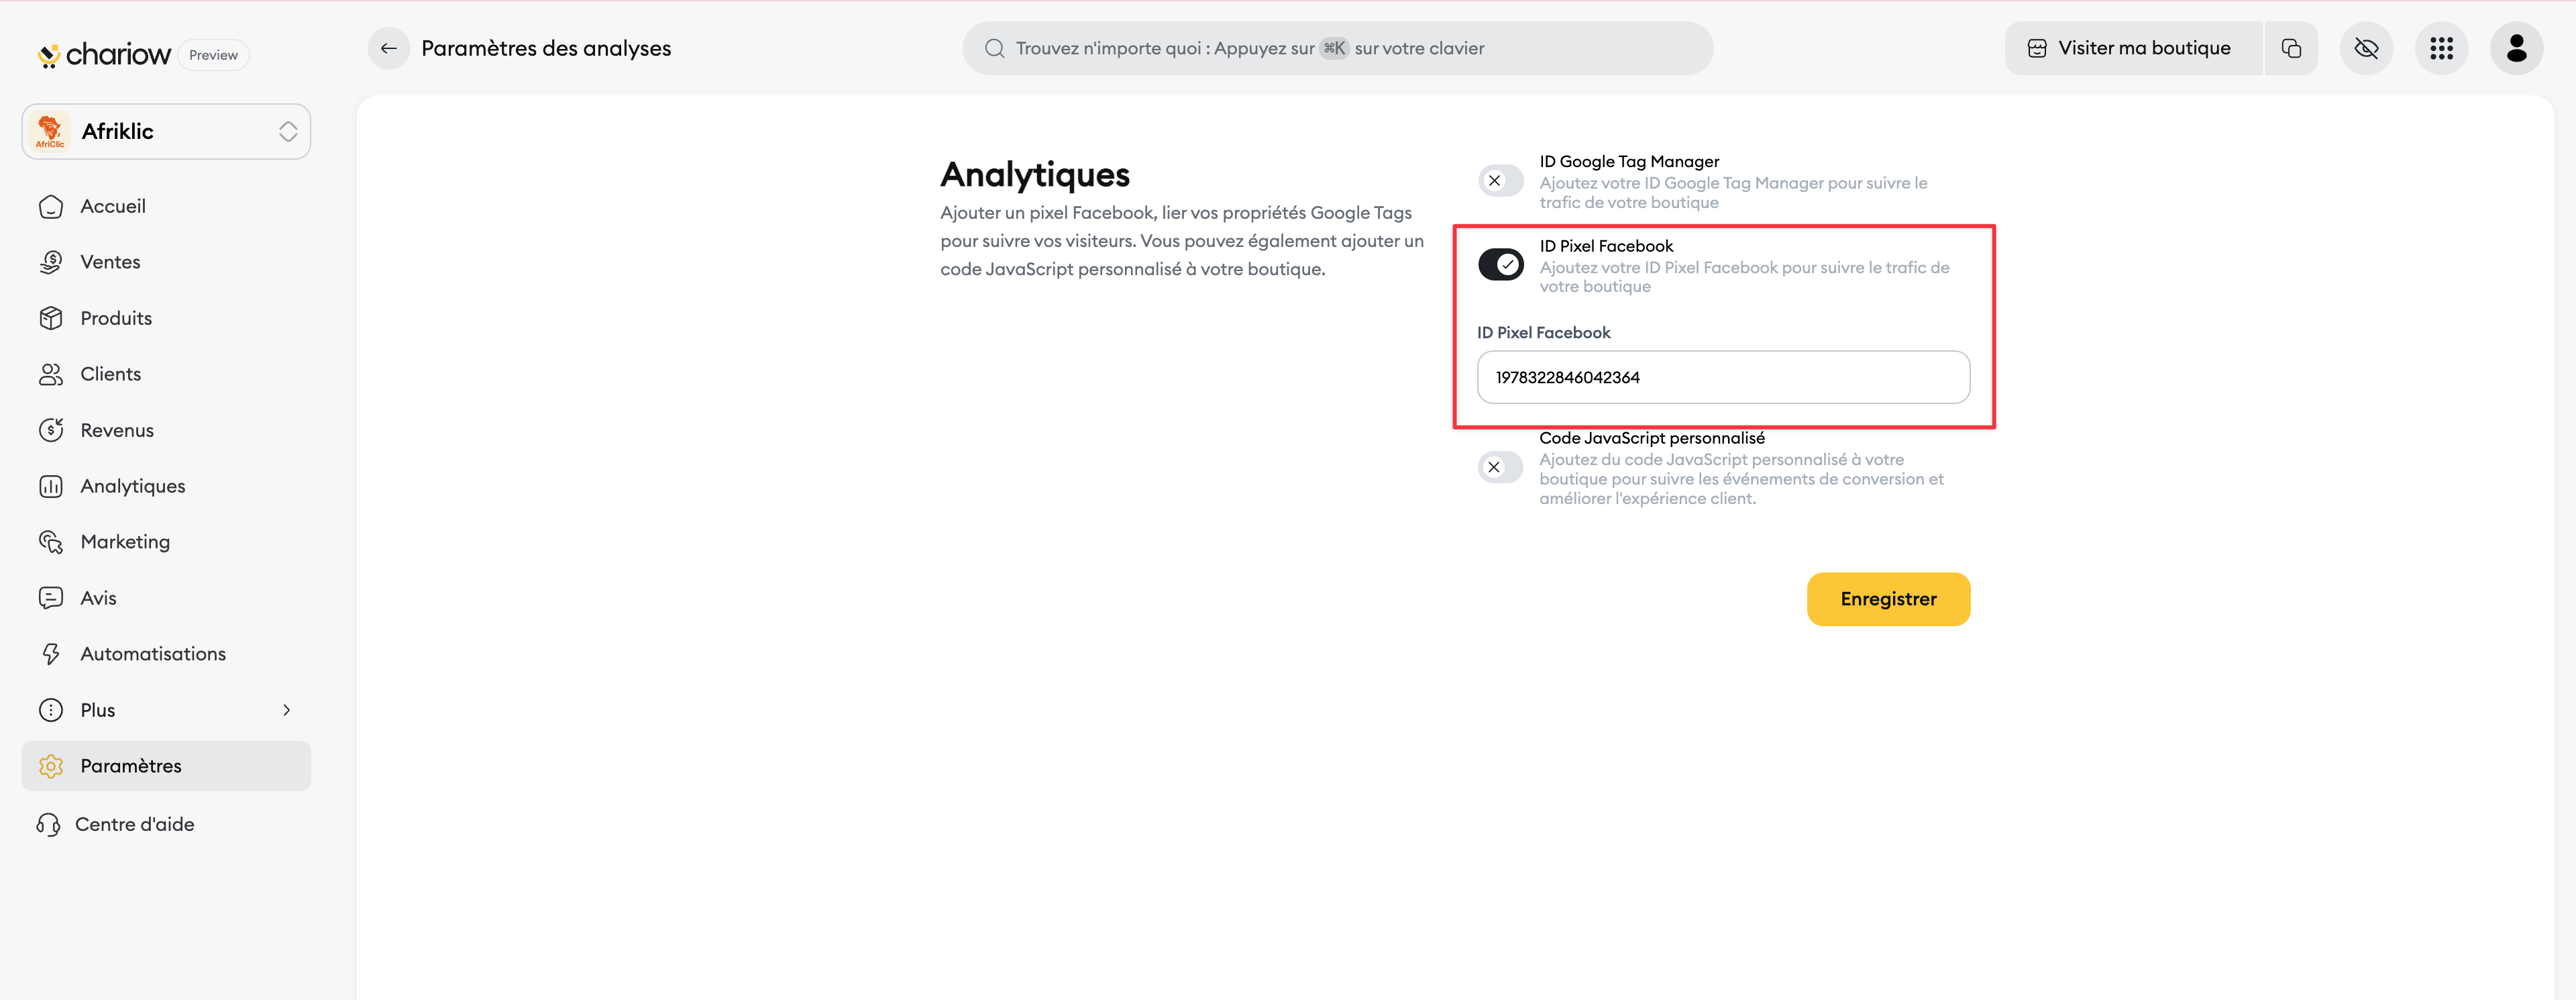The height and width of the screenshot is (1000, 2576).
Task: Open the user profile avatar
Action: click(2516, 48)
